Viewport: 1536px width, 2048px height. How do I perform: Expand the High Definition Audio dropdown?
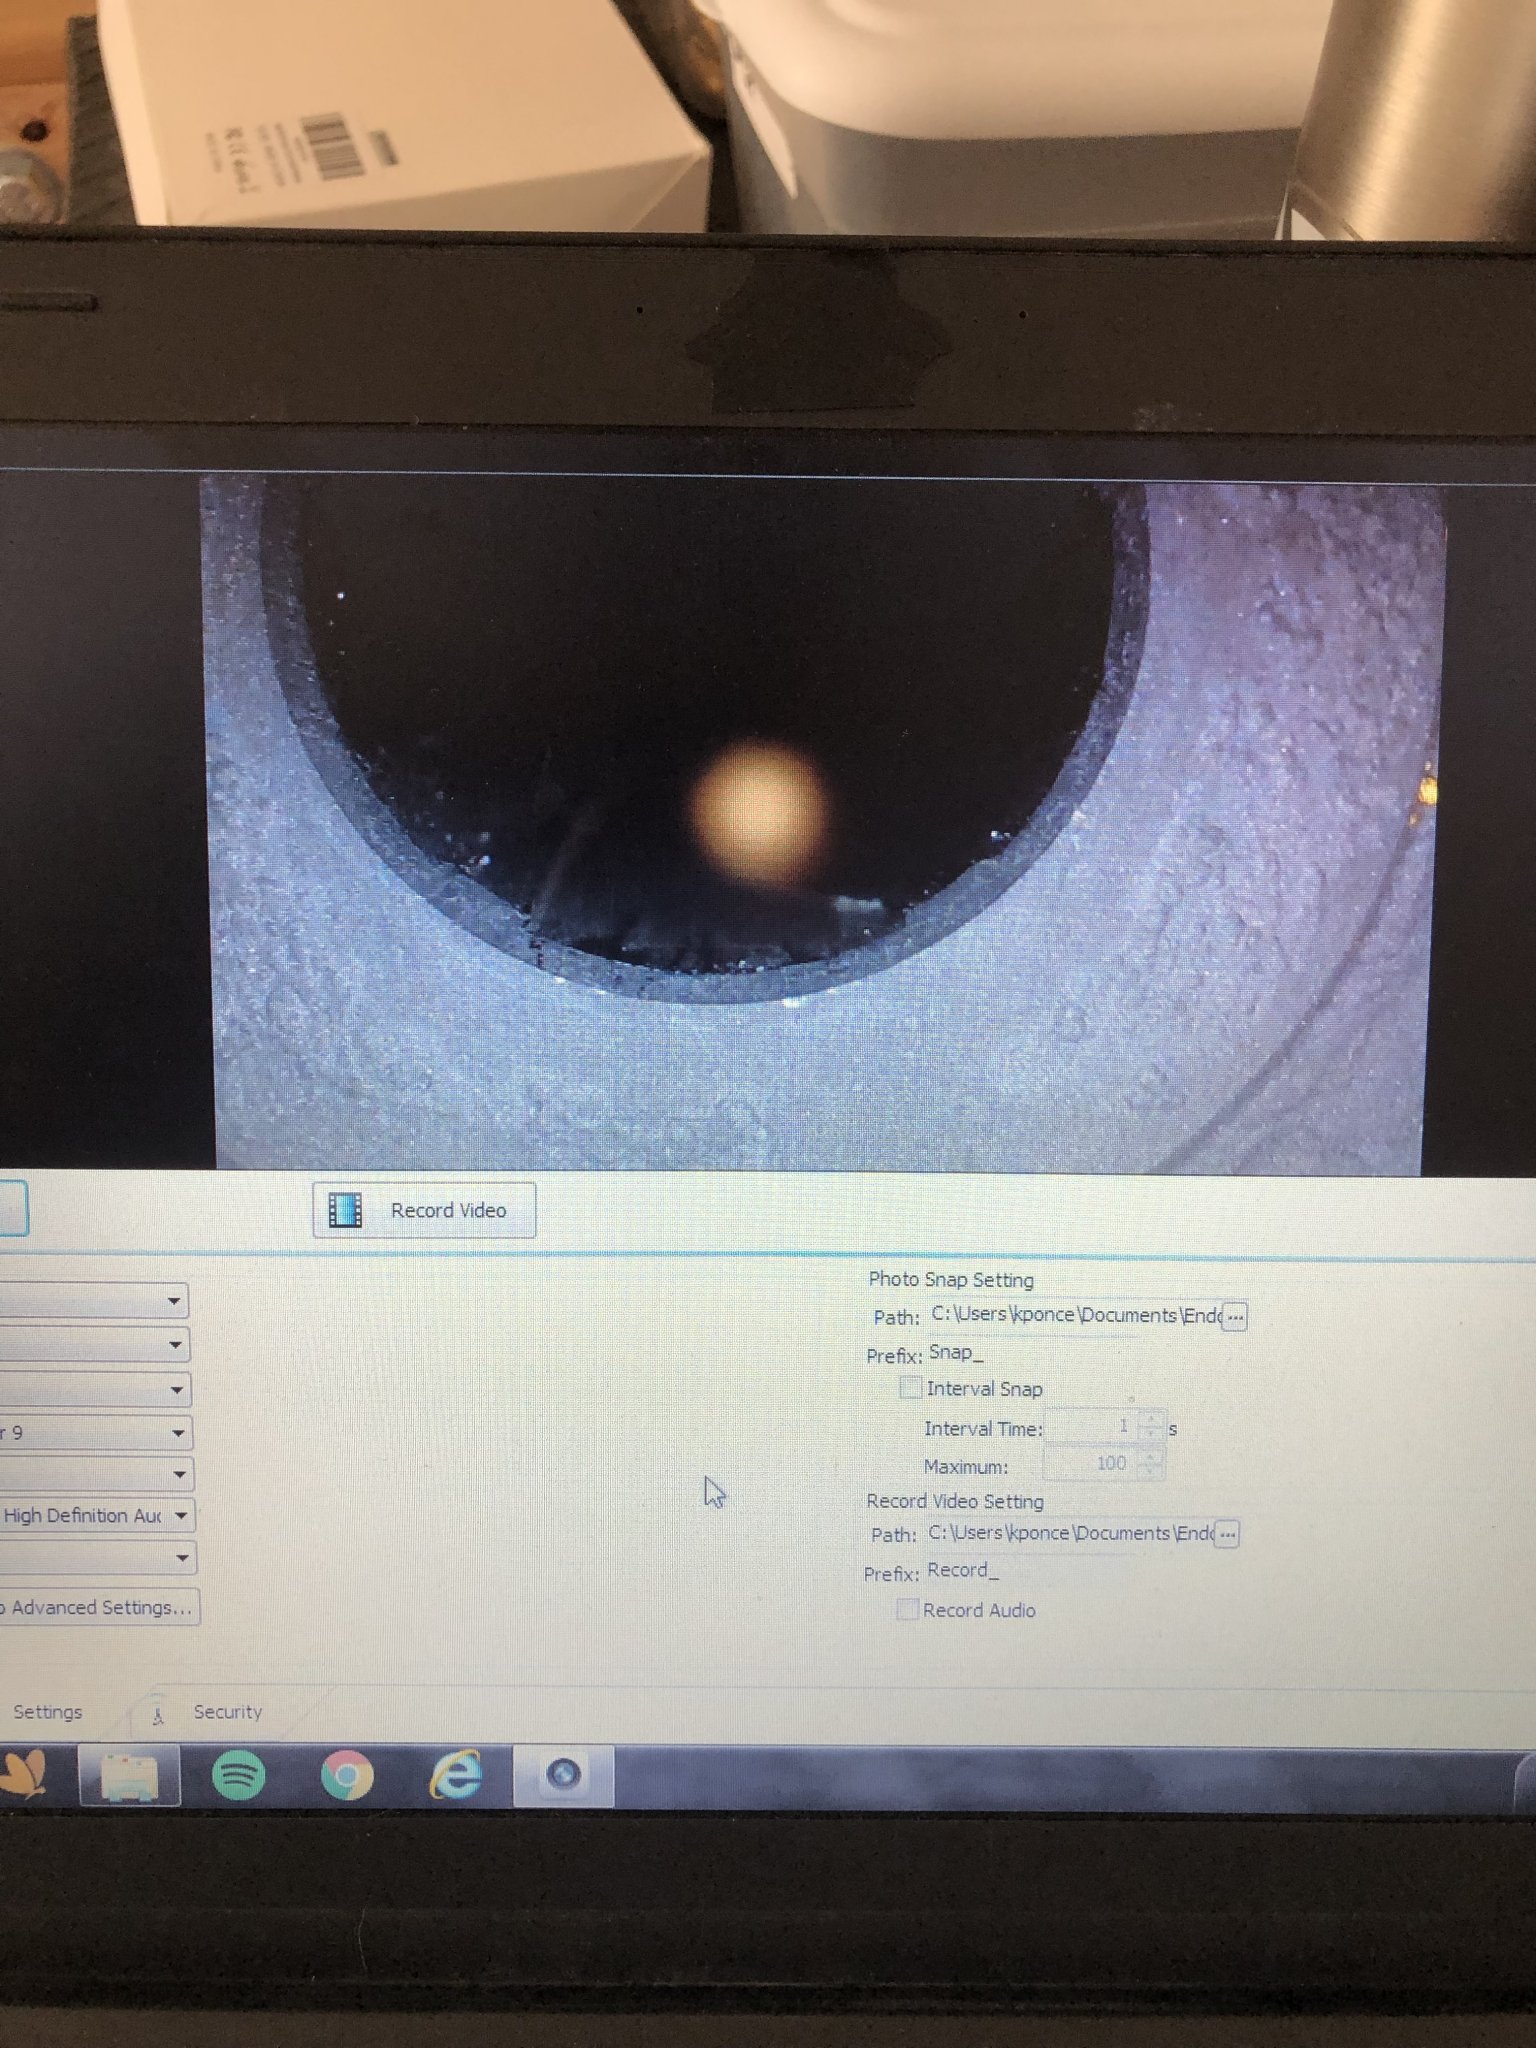click(181, 1516)
